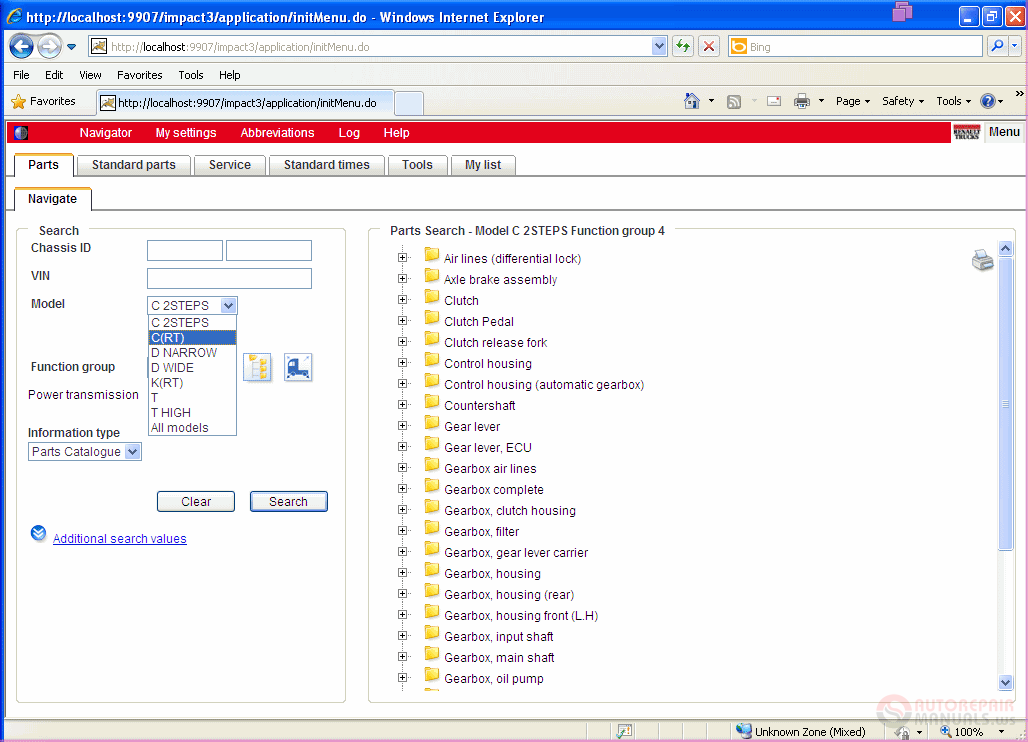Select T HIGH from Model list
This screenshot has height=742, width=1028.
pos(171,412)
